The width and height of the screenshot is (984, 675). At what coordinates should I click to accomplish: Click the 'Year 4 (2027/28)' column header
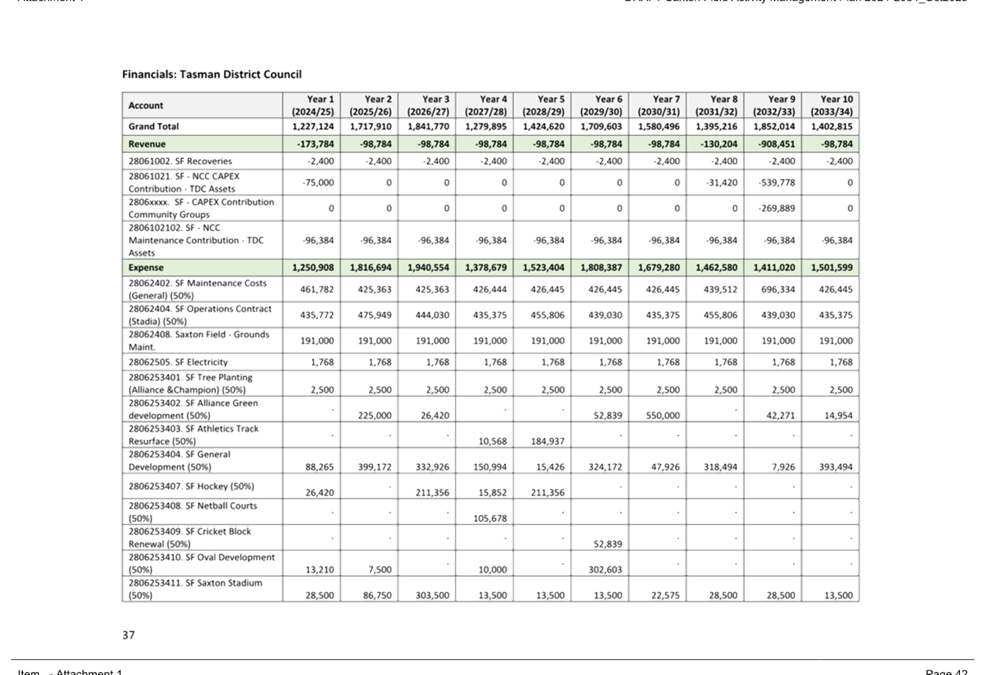pyautogui.click(x=486, y=105)
